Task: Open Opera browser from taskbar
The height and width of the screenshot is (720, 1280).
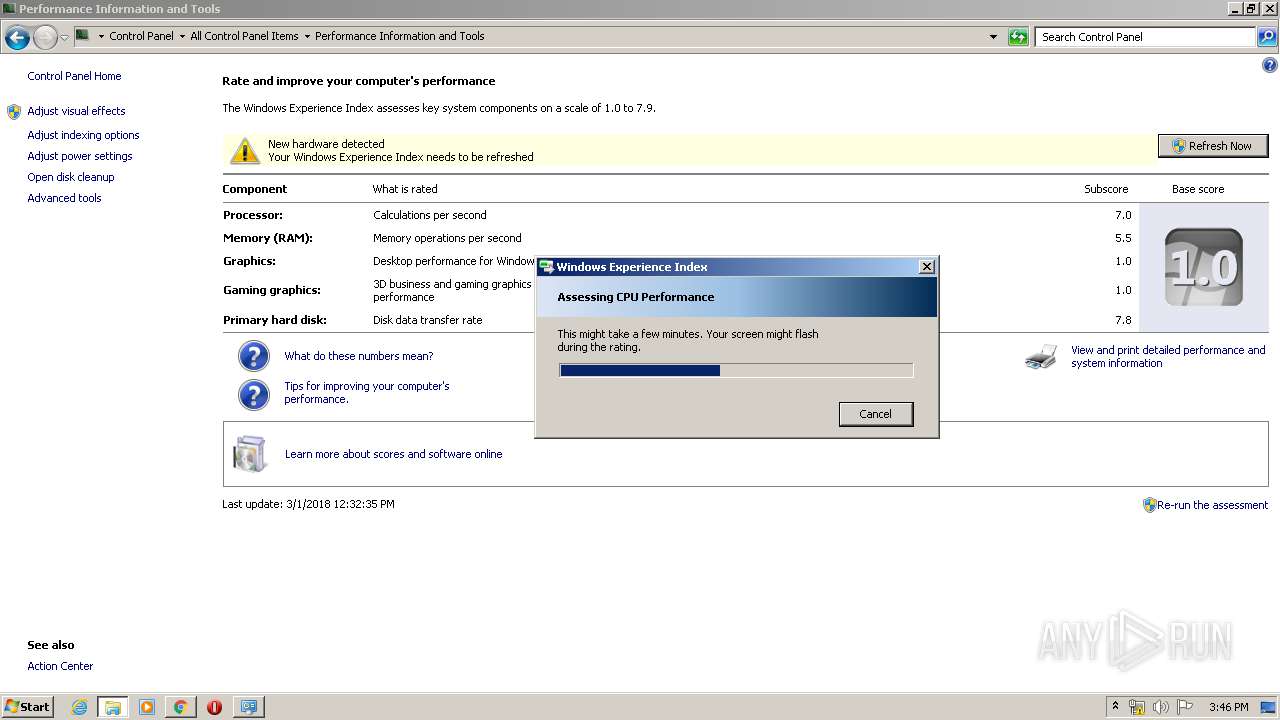Action: pyautogui.click(x=214, y=707)
